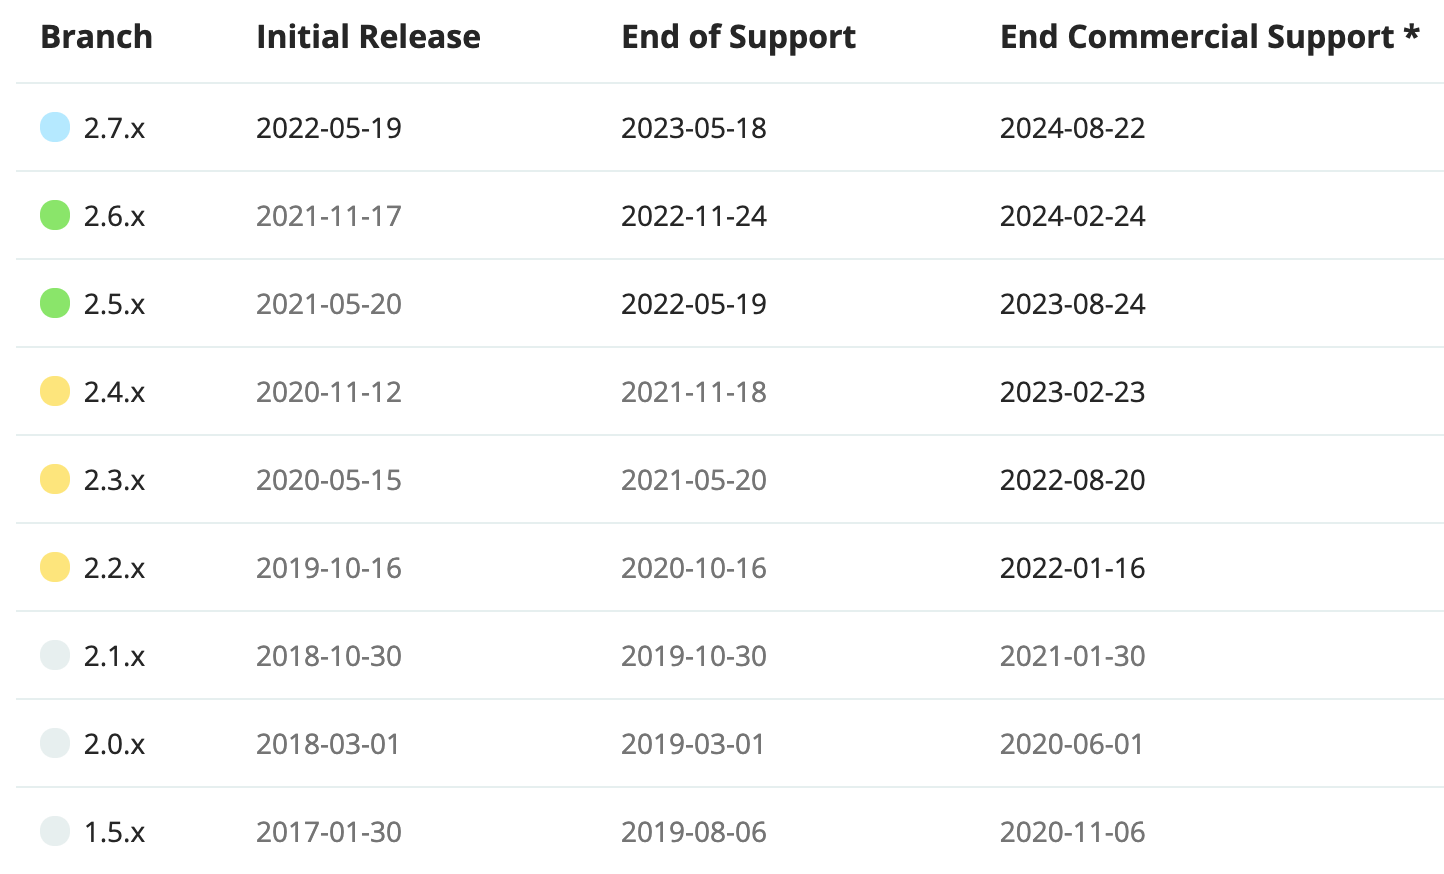Image resolution: width=1444 pixels, height=874 pixels.
Task: Click the gray status dot for 1.5.x
Action: click(55, 832)
